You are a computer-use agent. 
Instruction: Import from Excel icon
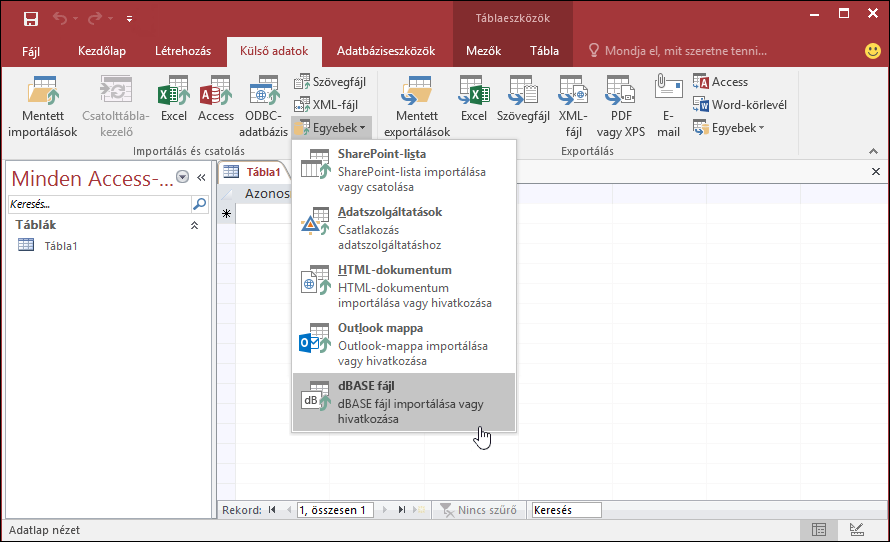click(x=174, y=99)
